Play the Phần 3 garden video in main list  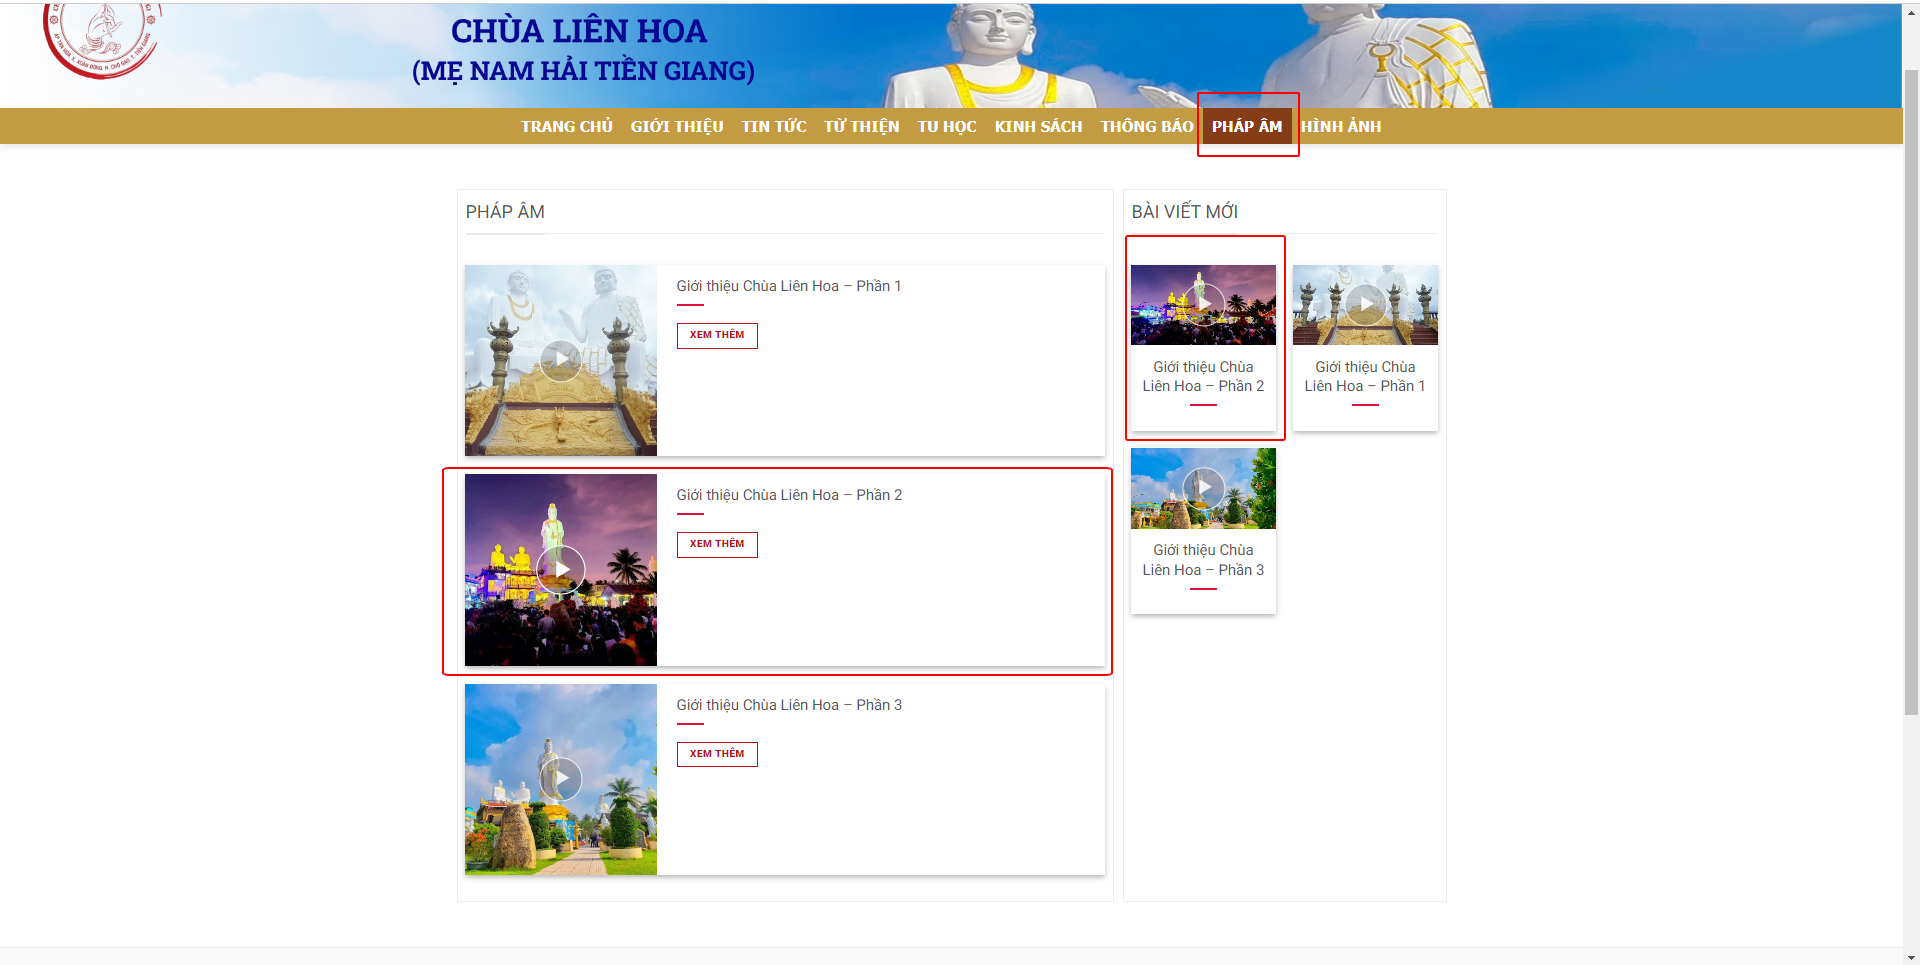(x=561, y=779)
